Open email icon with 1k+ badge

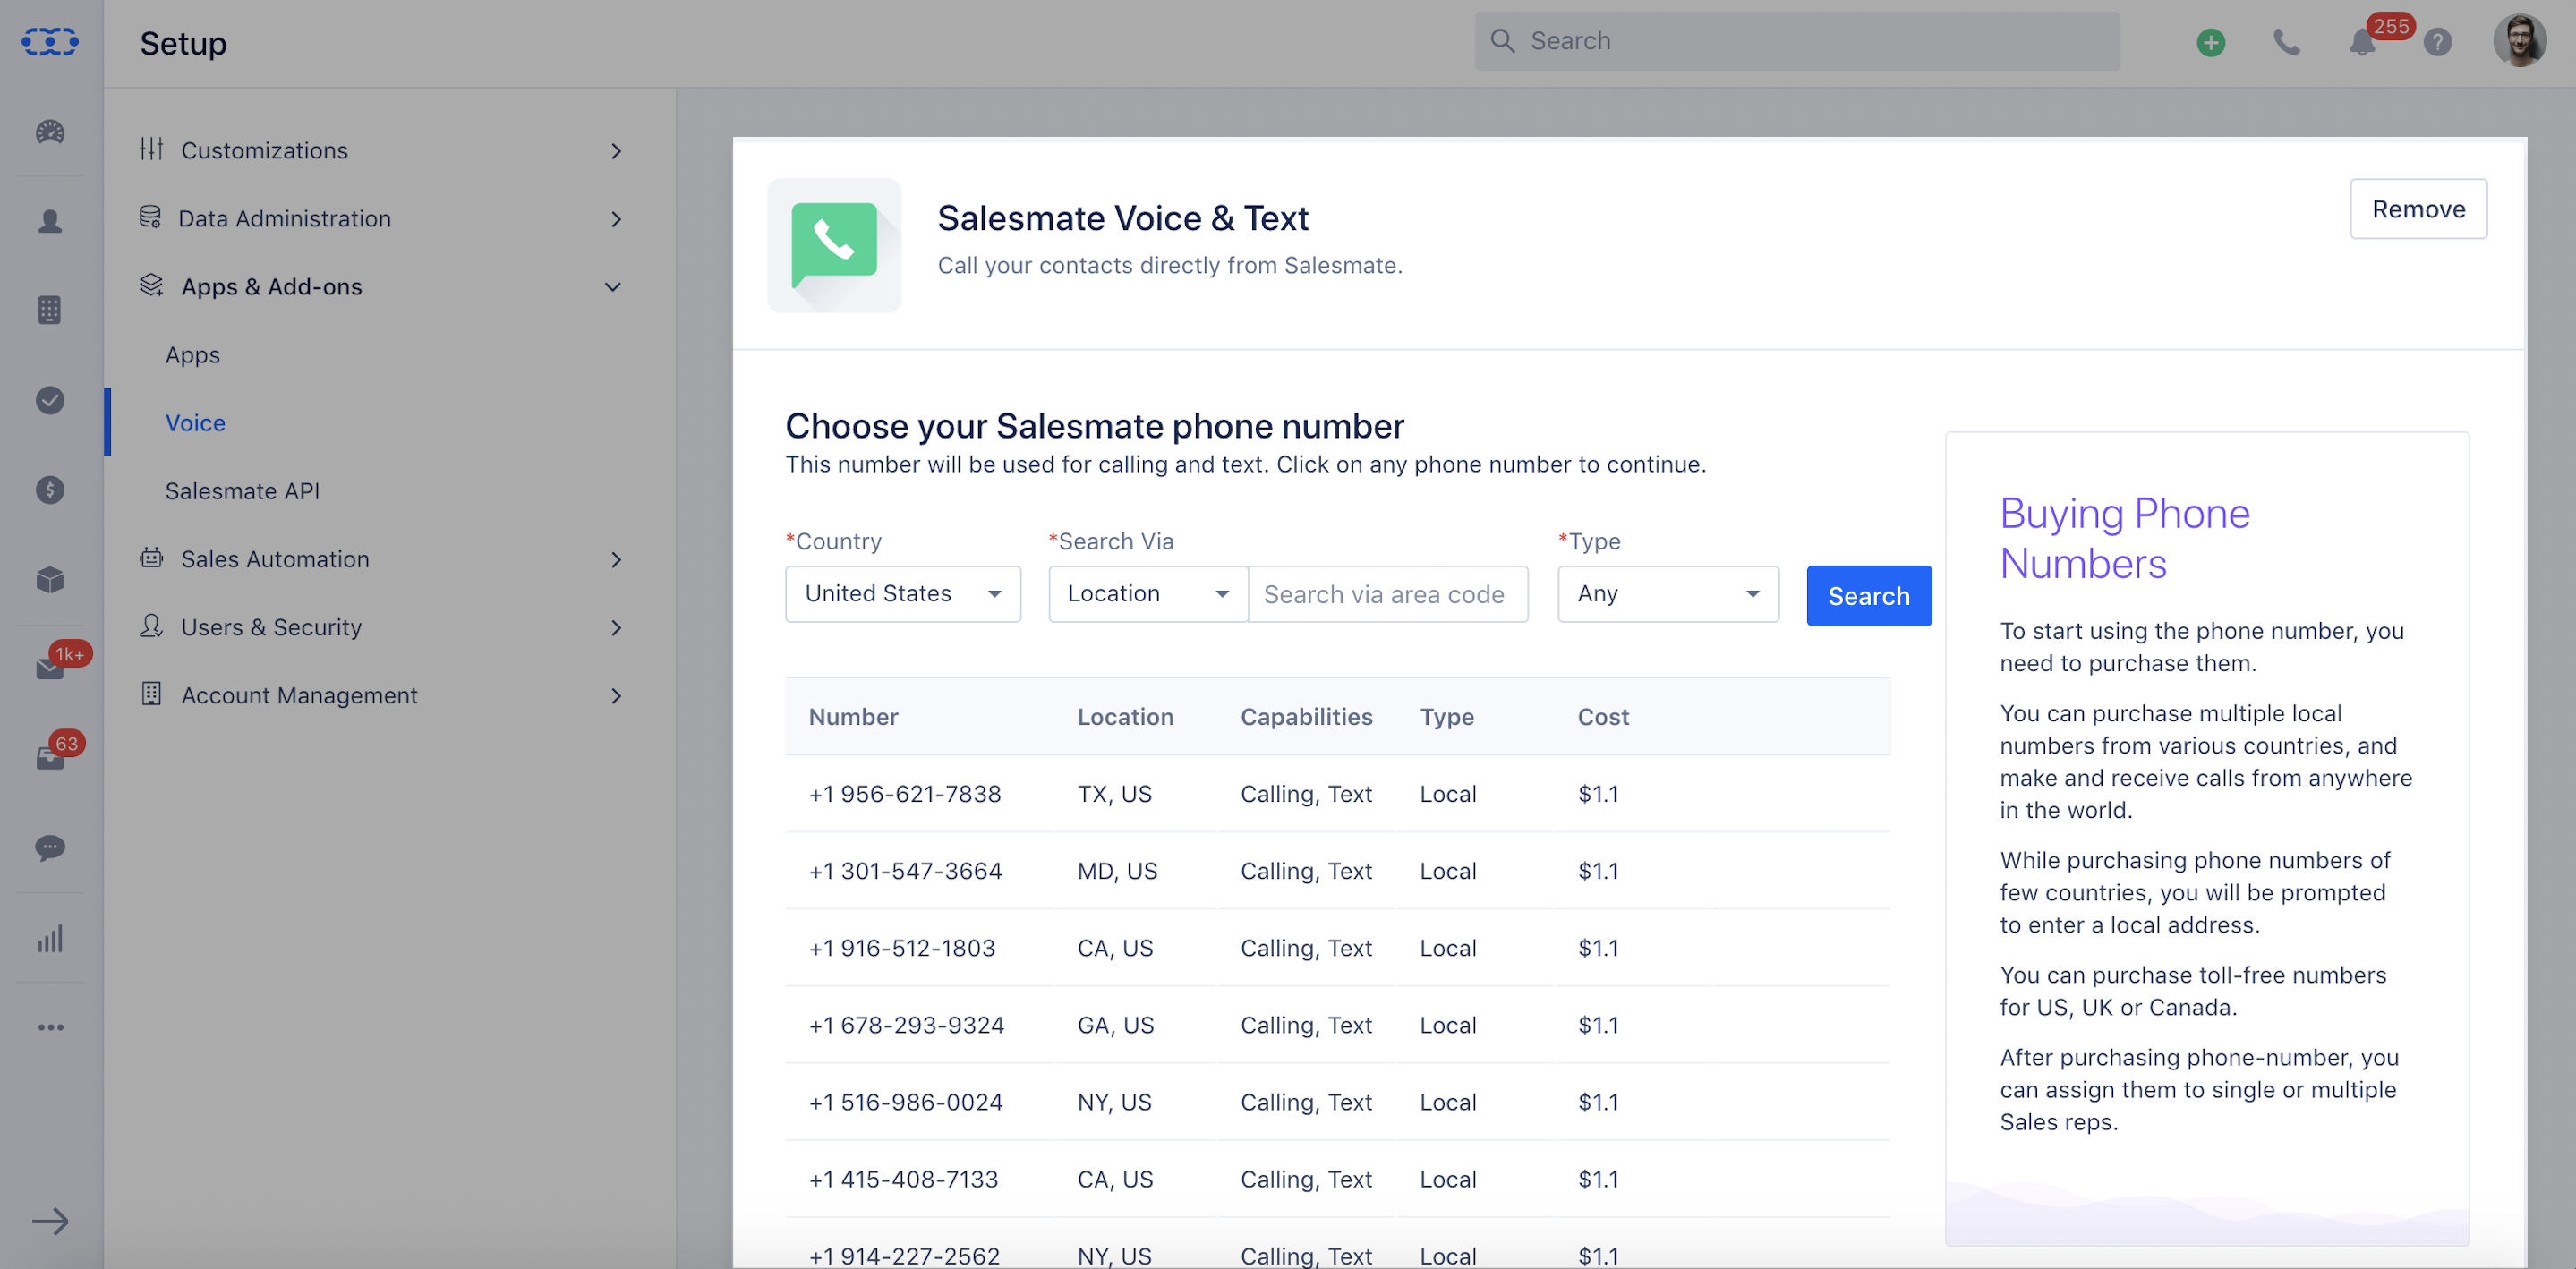click(x=50, y=668)
